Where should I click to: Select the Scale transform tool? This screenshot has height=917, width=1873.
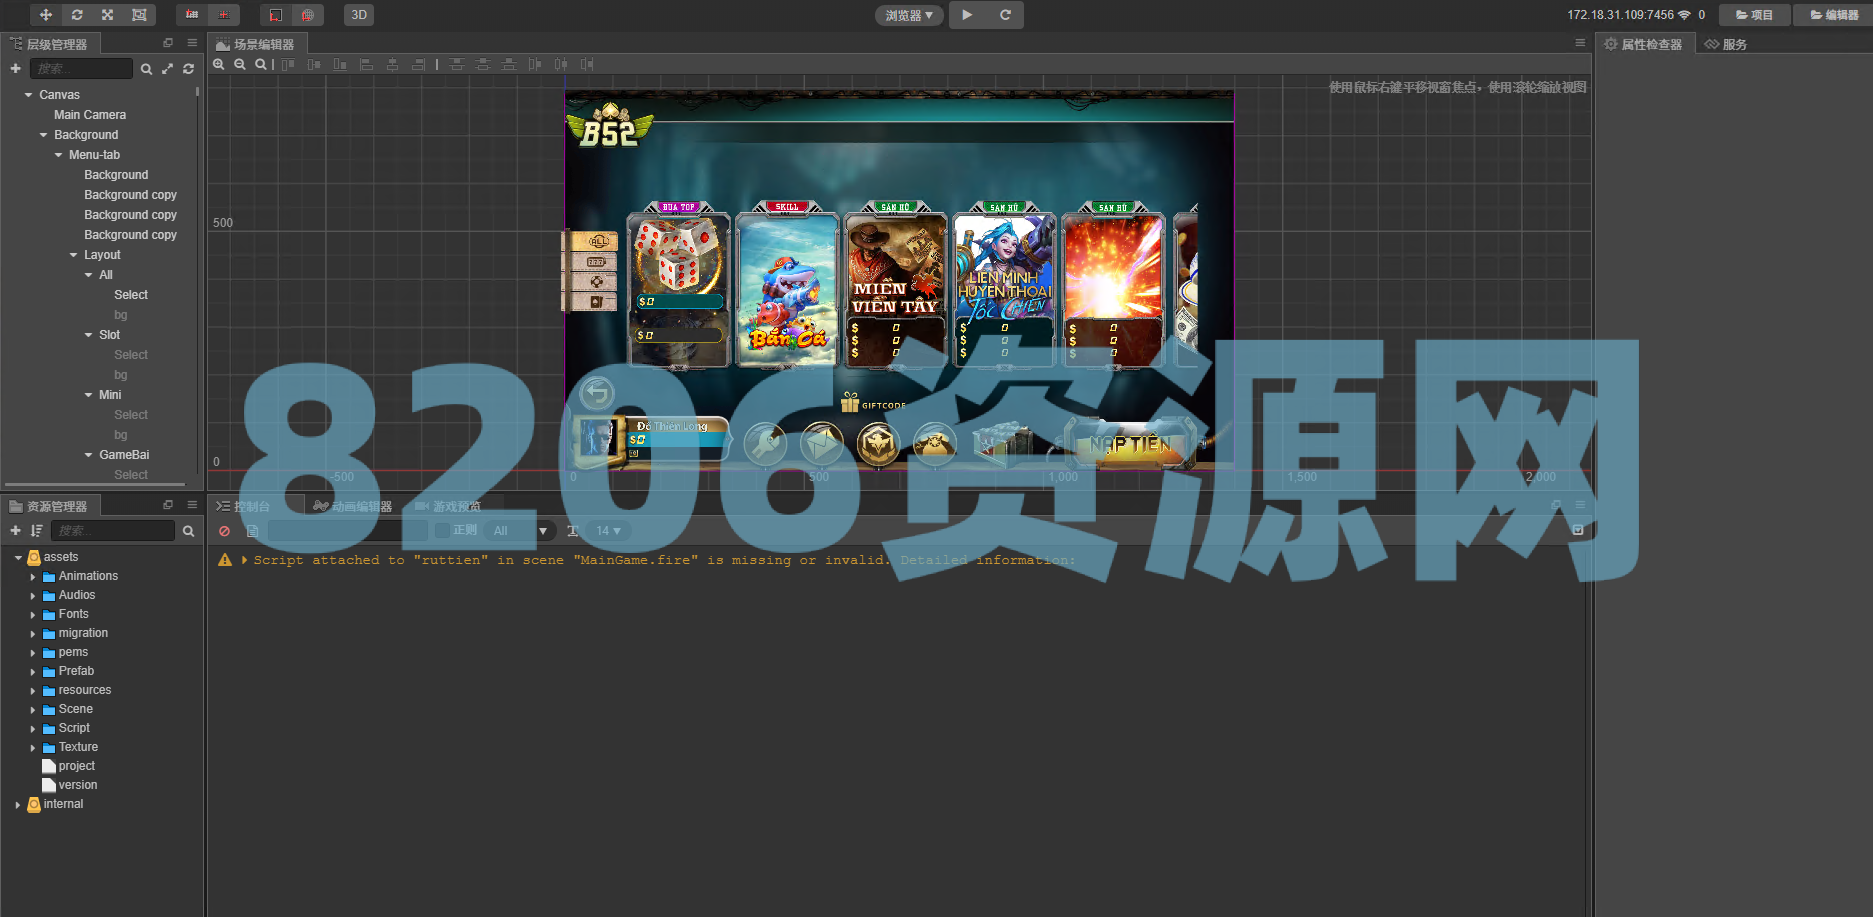(x=108, y=15)
